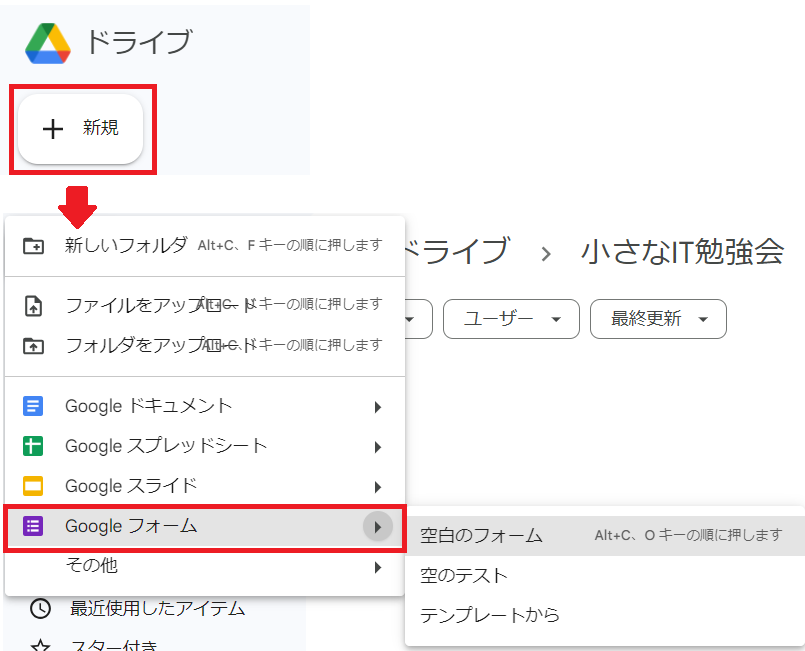Image resolution: width=805 pixels, height=651 pixels.
Task: Click the folder upload icon
Action: coord(34,345)
